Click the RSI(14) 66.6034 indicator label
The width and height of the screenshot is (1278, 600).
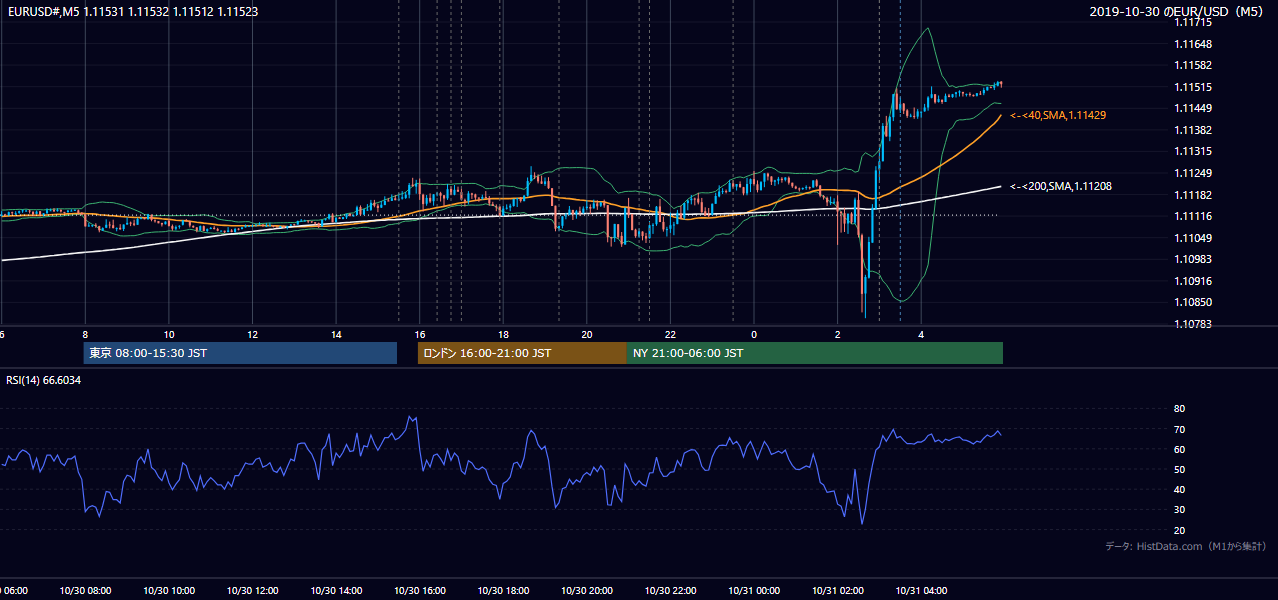[x=44, y=380]
